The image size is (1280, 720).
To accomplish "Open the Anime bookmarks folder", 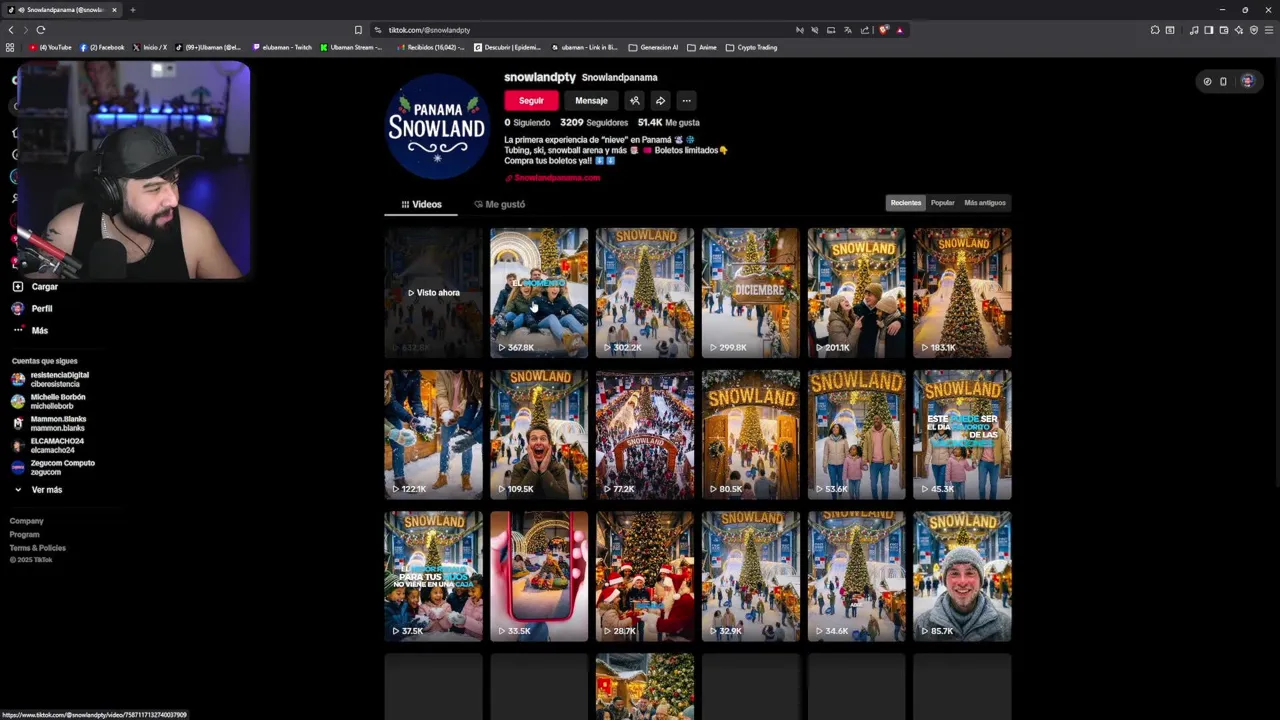I will (702, 47).
